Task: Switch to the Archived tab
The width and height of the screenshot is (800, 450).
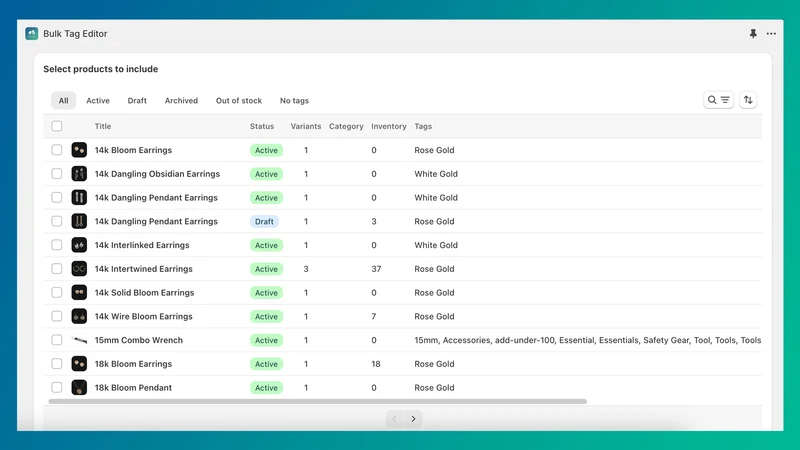Action: click(181, 101)
